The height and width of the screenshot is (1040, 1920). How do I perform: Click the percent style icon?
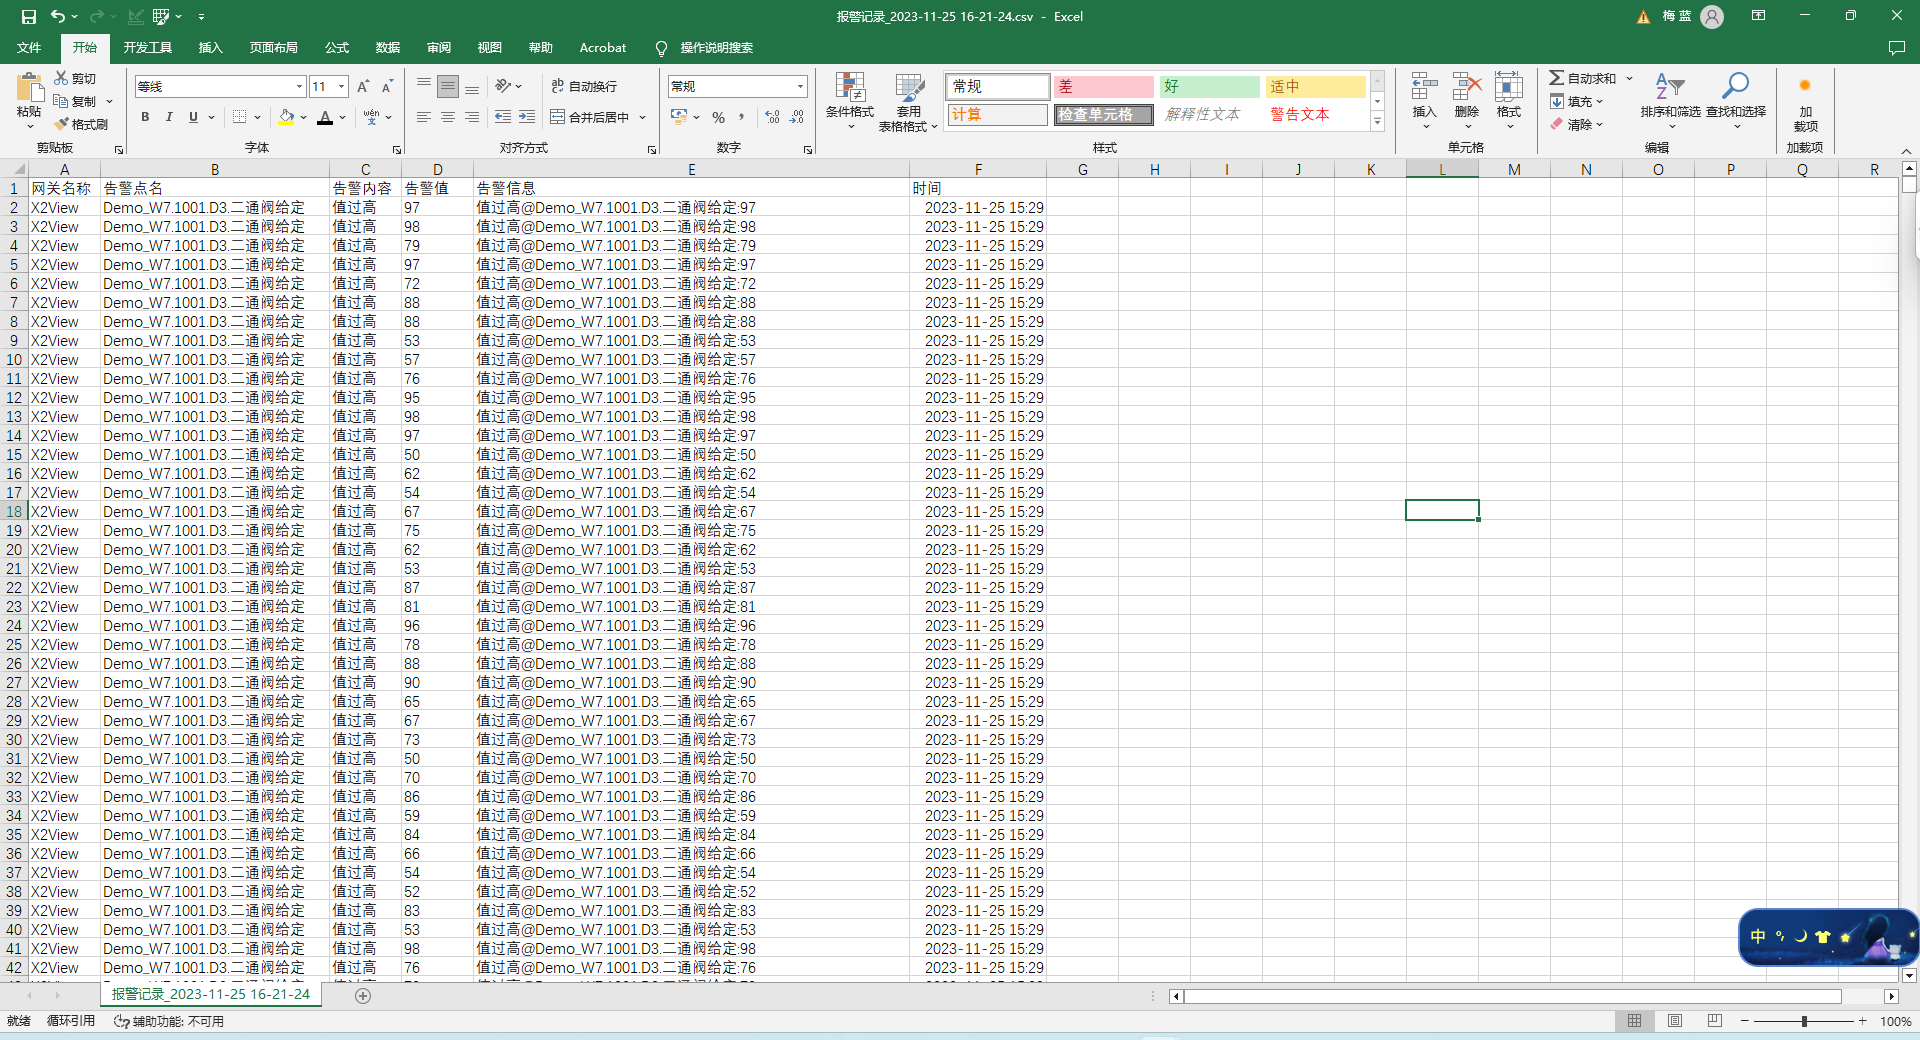pos(718,117)
